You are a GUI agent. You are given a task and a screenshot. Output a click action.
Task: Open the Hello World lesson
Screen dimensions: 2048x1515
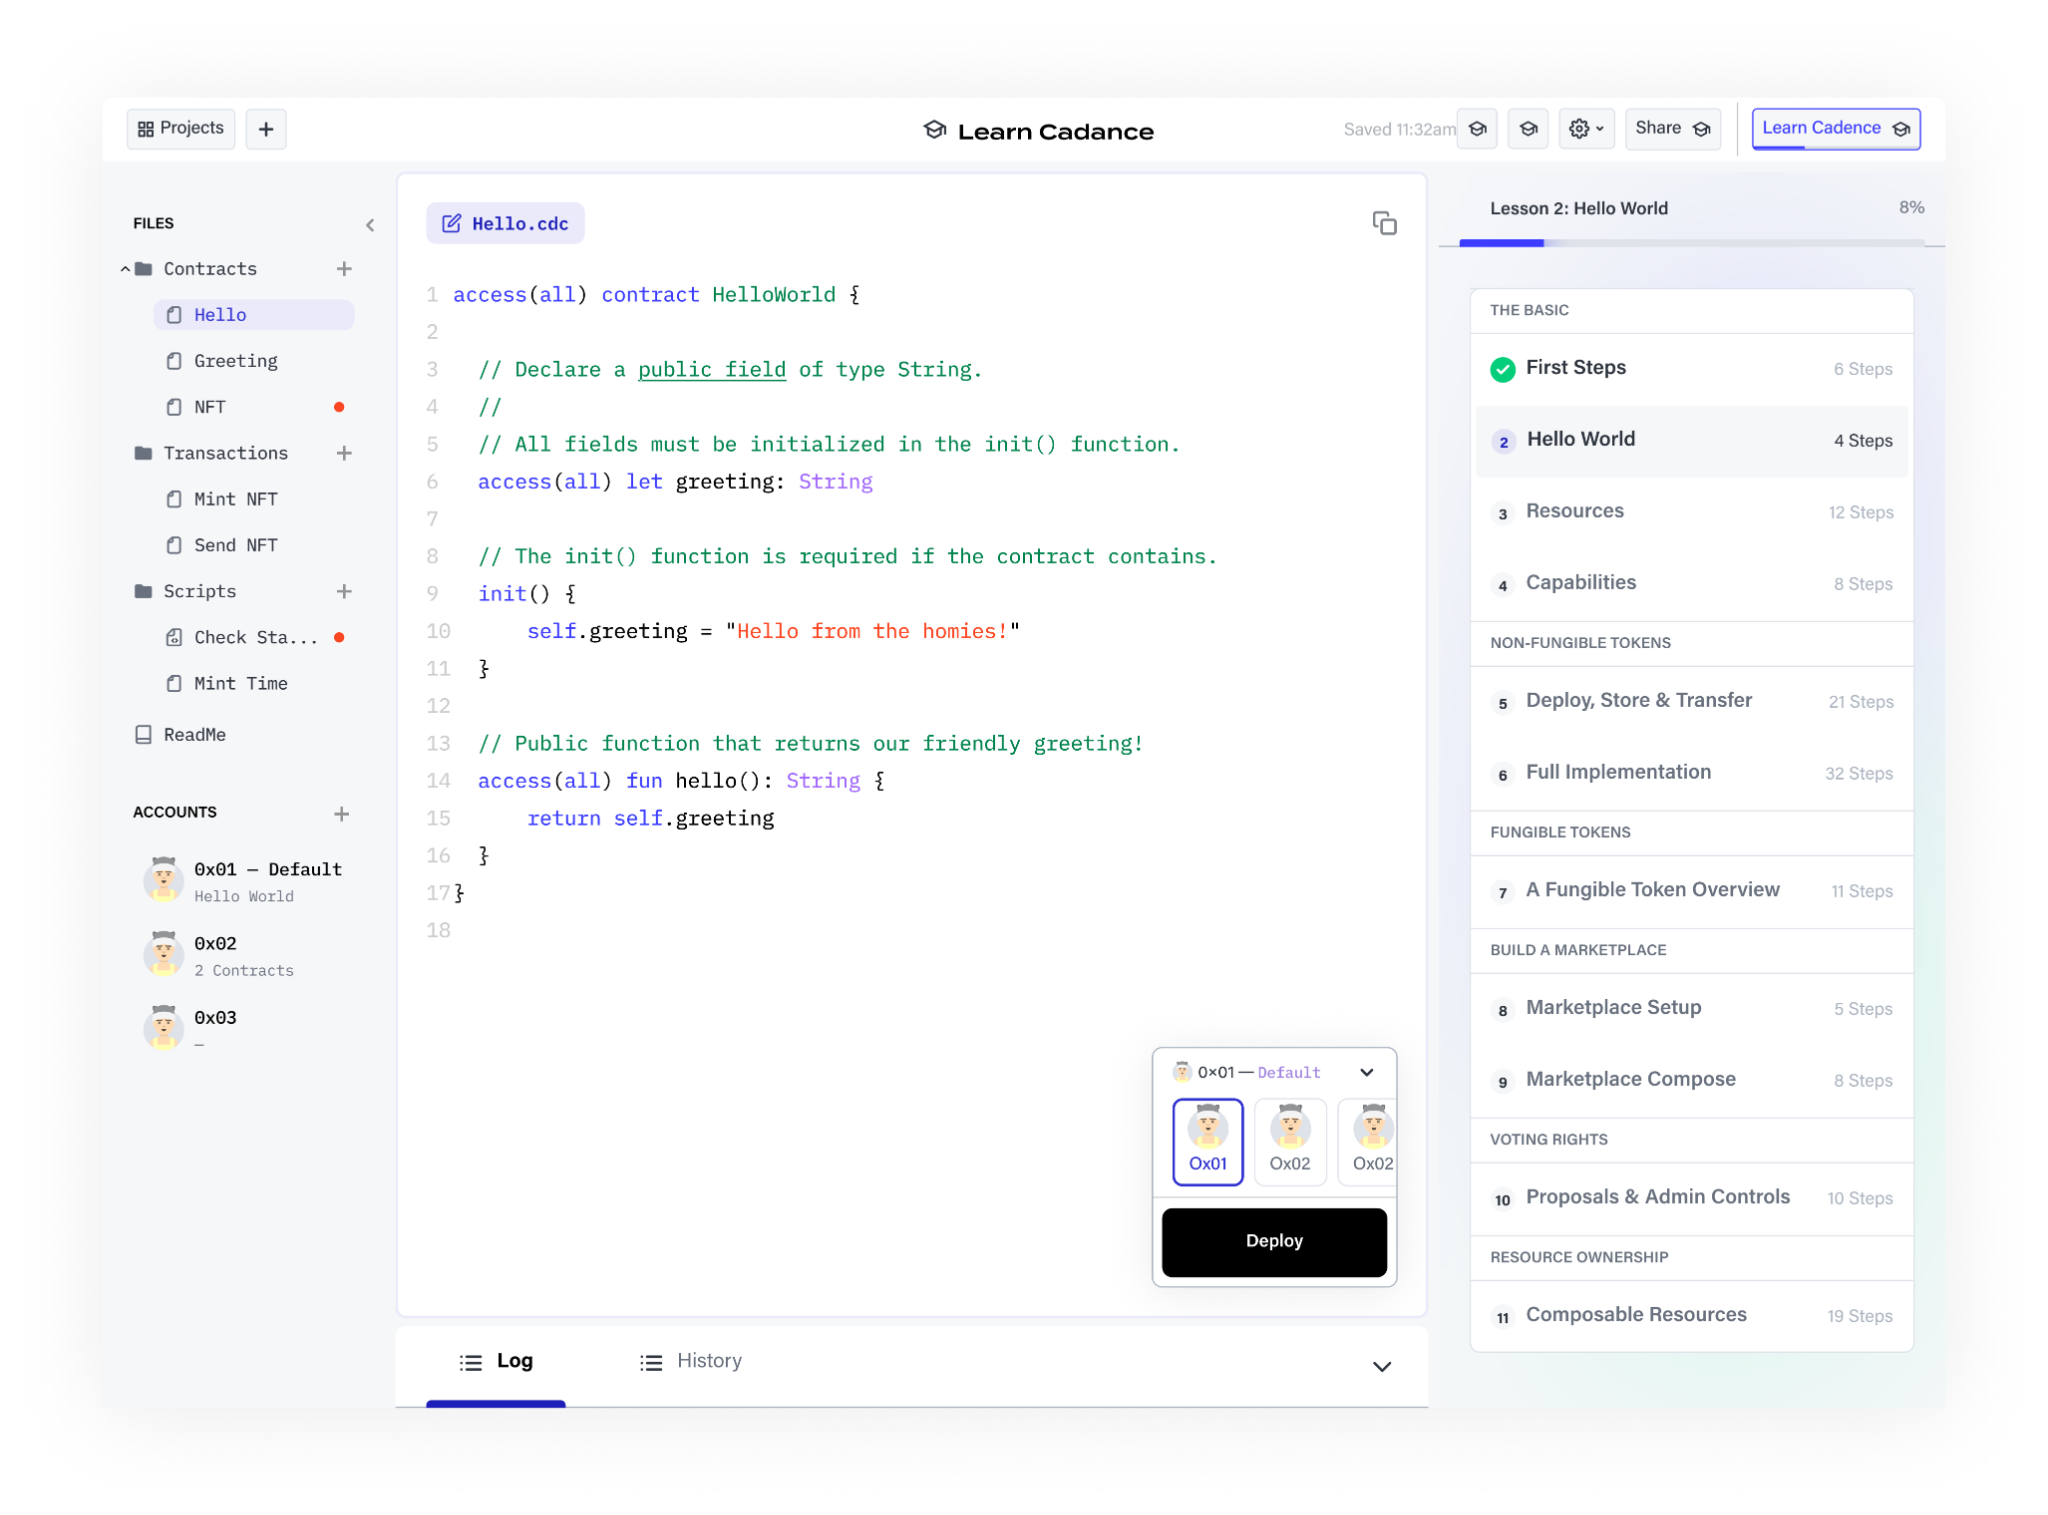point(1692,440)
